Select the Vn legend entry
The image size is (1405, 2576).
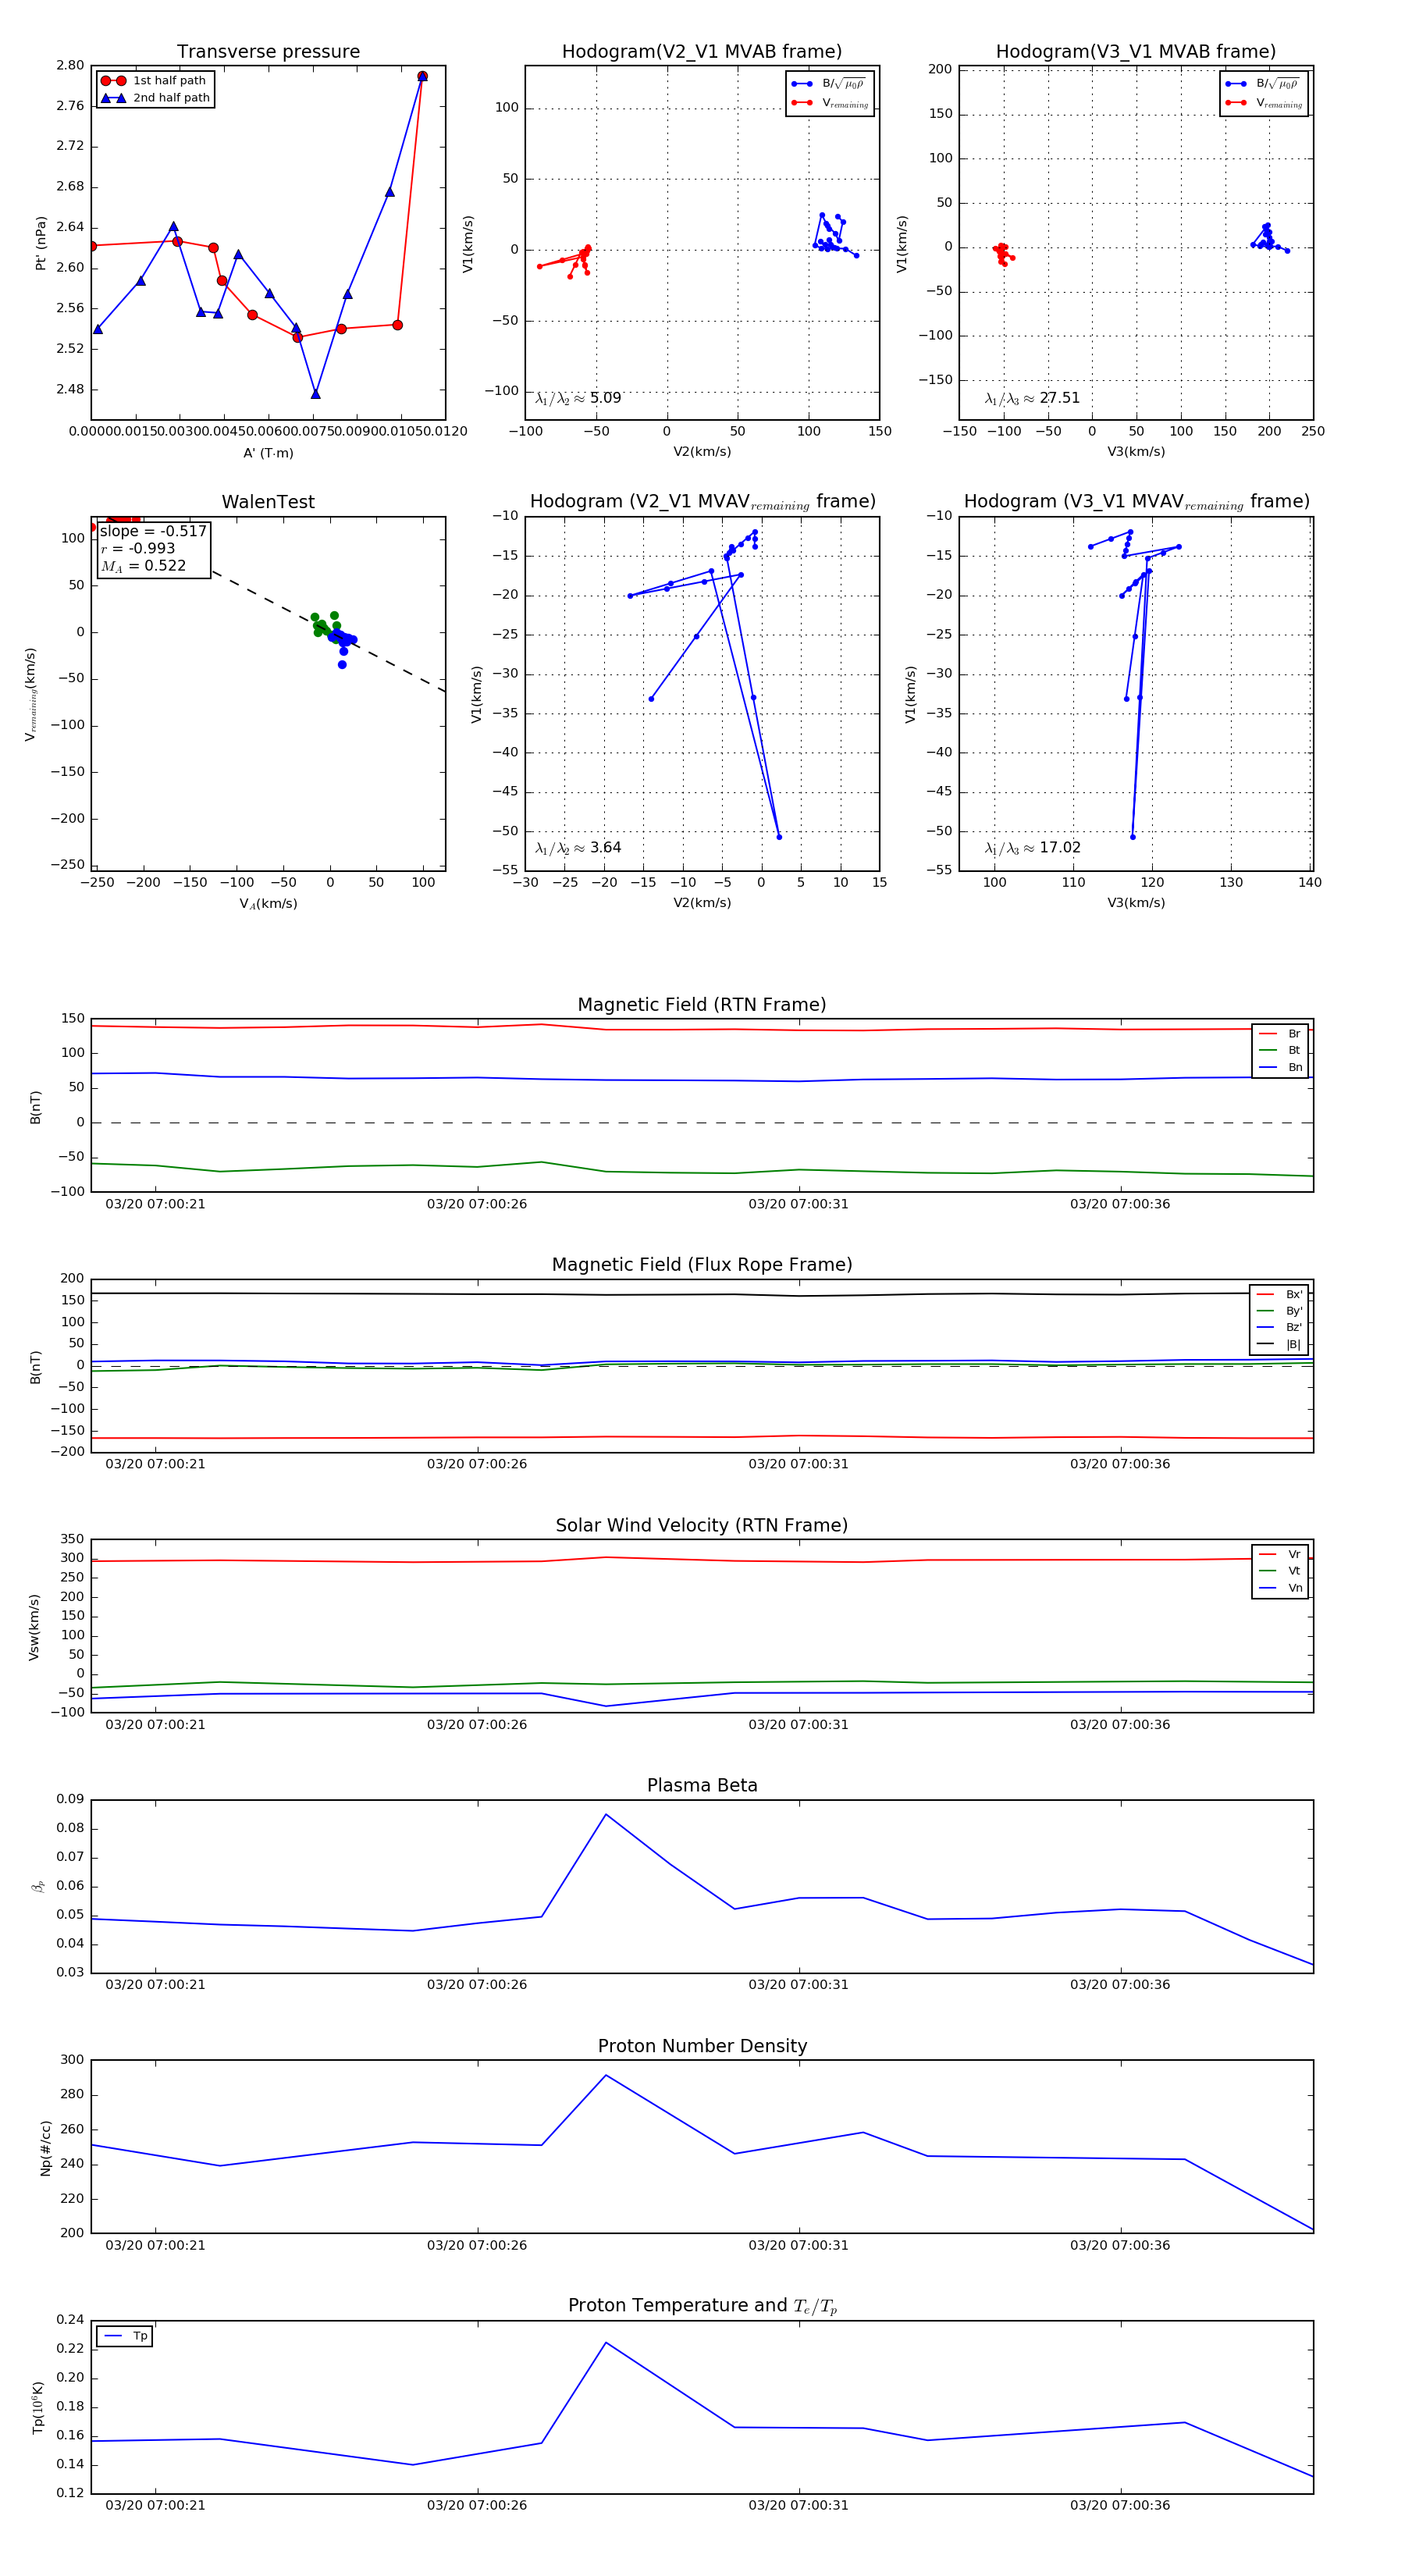tap(1280, 1588)
